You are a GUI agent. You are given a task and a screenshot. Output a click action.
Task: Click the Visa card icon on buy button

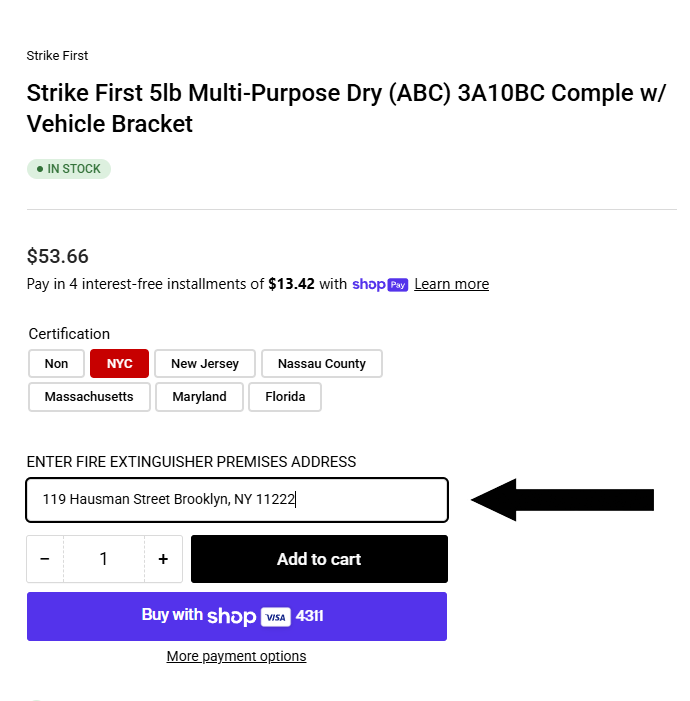[x=275, y=617]
